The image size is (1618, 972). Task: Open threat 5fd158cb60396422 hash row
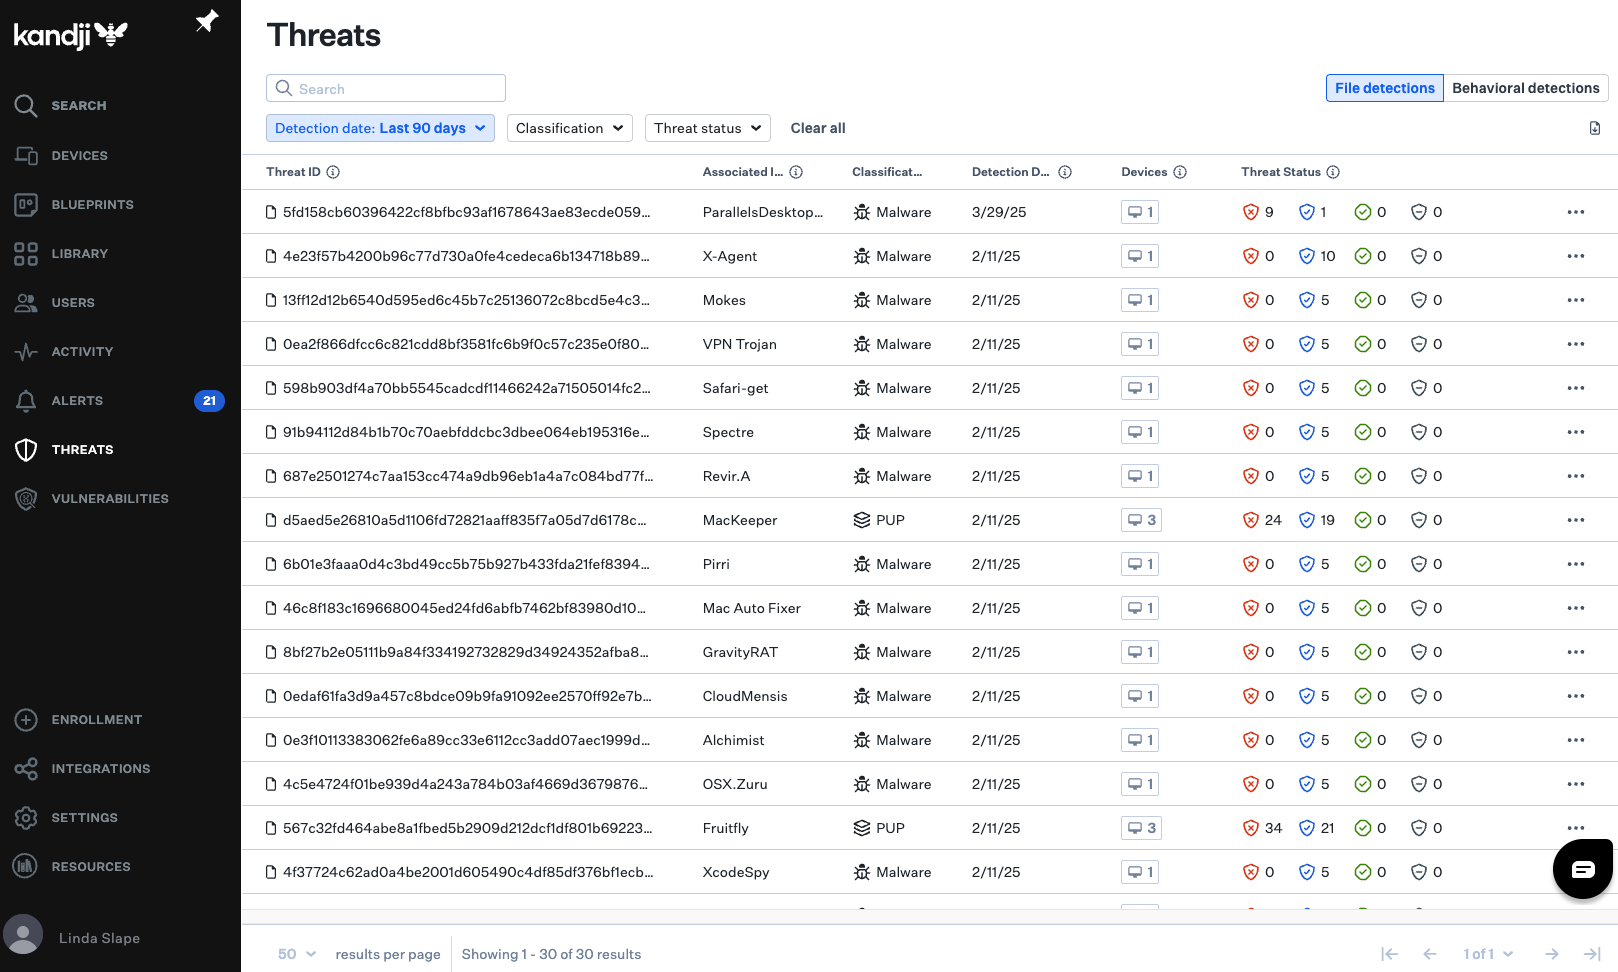466,212
